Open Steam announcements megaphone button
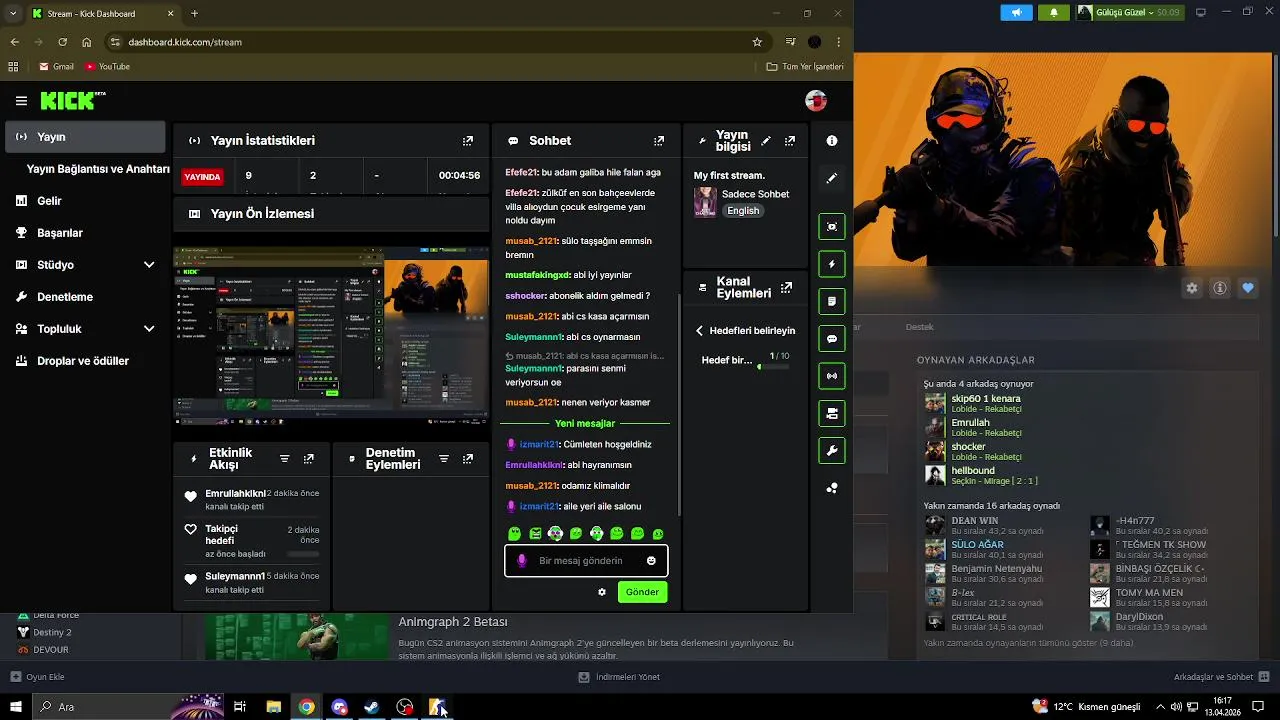 (1016, 13)
